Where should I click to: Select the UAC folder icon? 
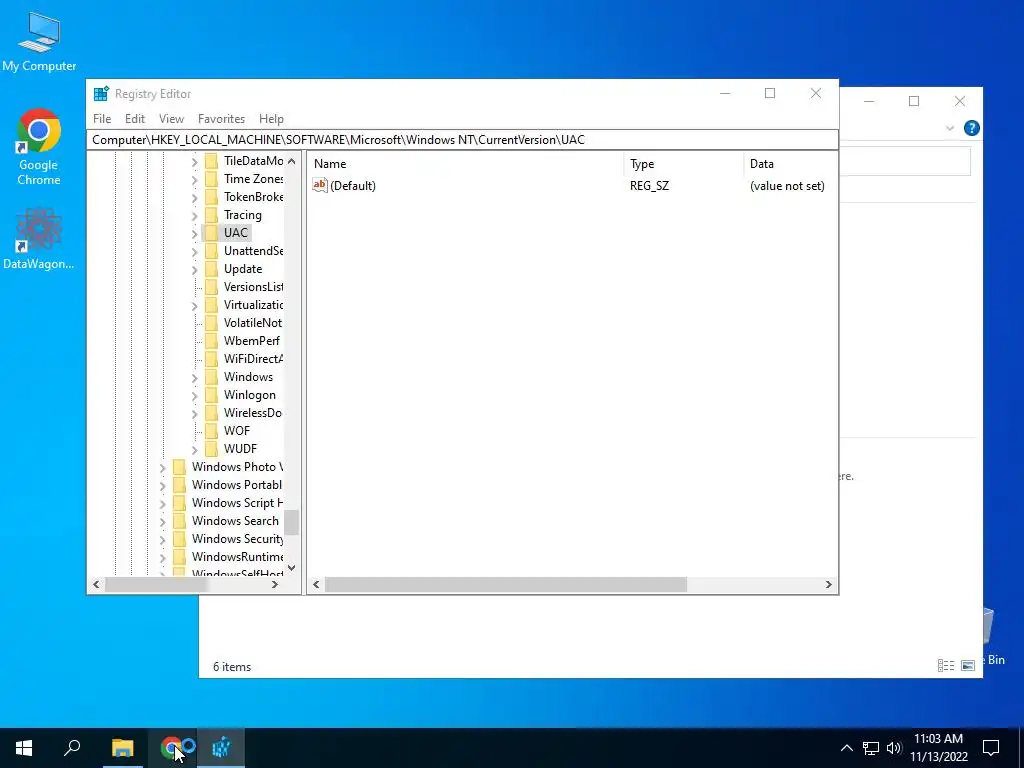[211, 232]
